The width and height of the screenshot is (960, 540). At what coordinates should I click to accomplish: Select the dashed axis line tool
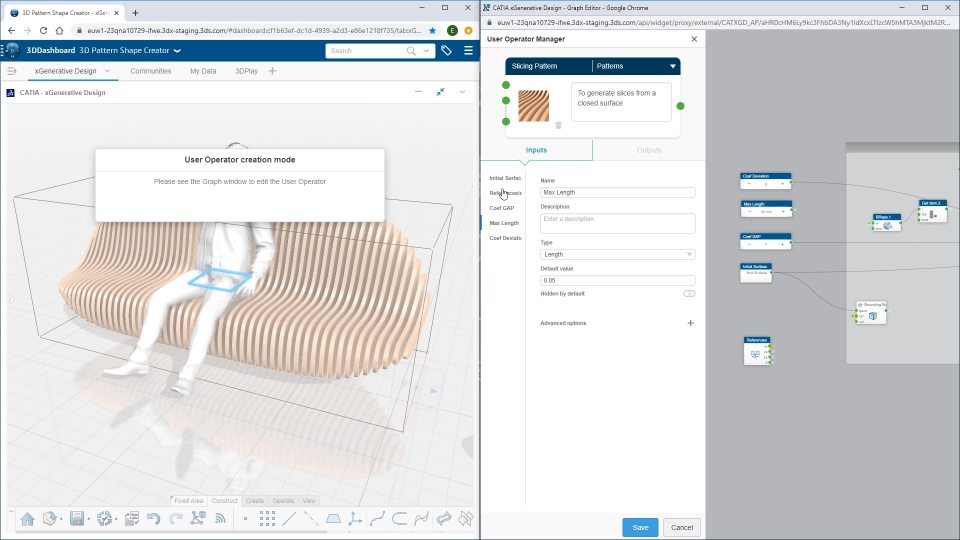tap(311, 519)
